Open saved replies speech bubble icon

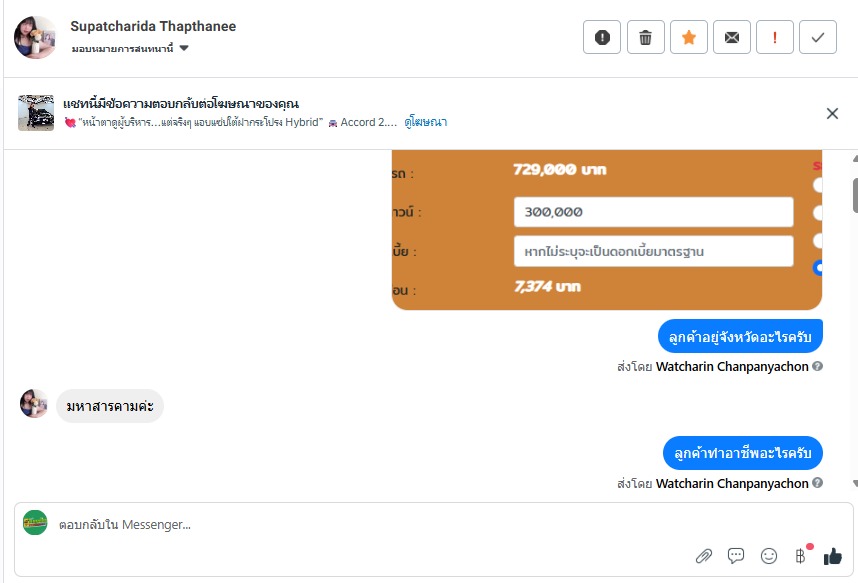tap(736, 556)
